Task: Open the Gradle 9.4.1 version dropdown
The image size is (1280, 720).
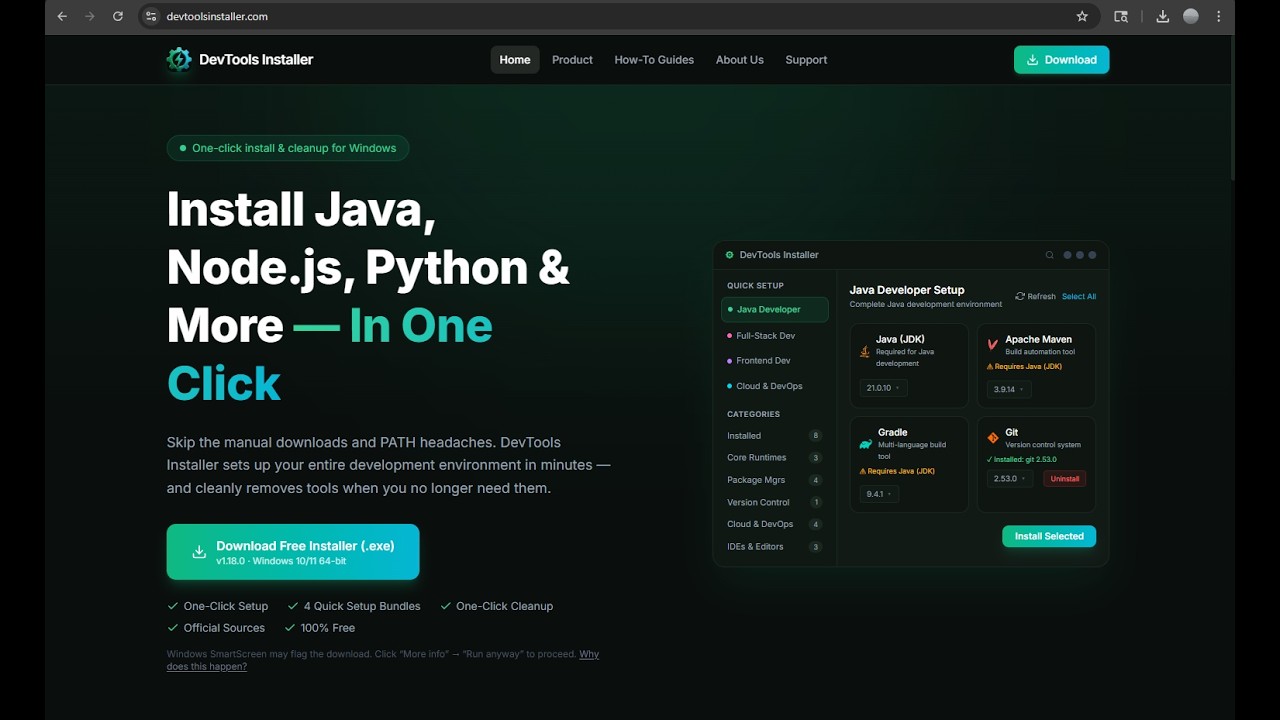Action: coord(879,494)
